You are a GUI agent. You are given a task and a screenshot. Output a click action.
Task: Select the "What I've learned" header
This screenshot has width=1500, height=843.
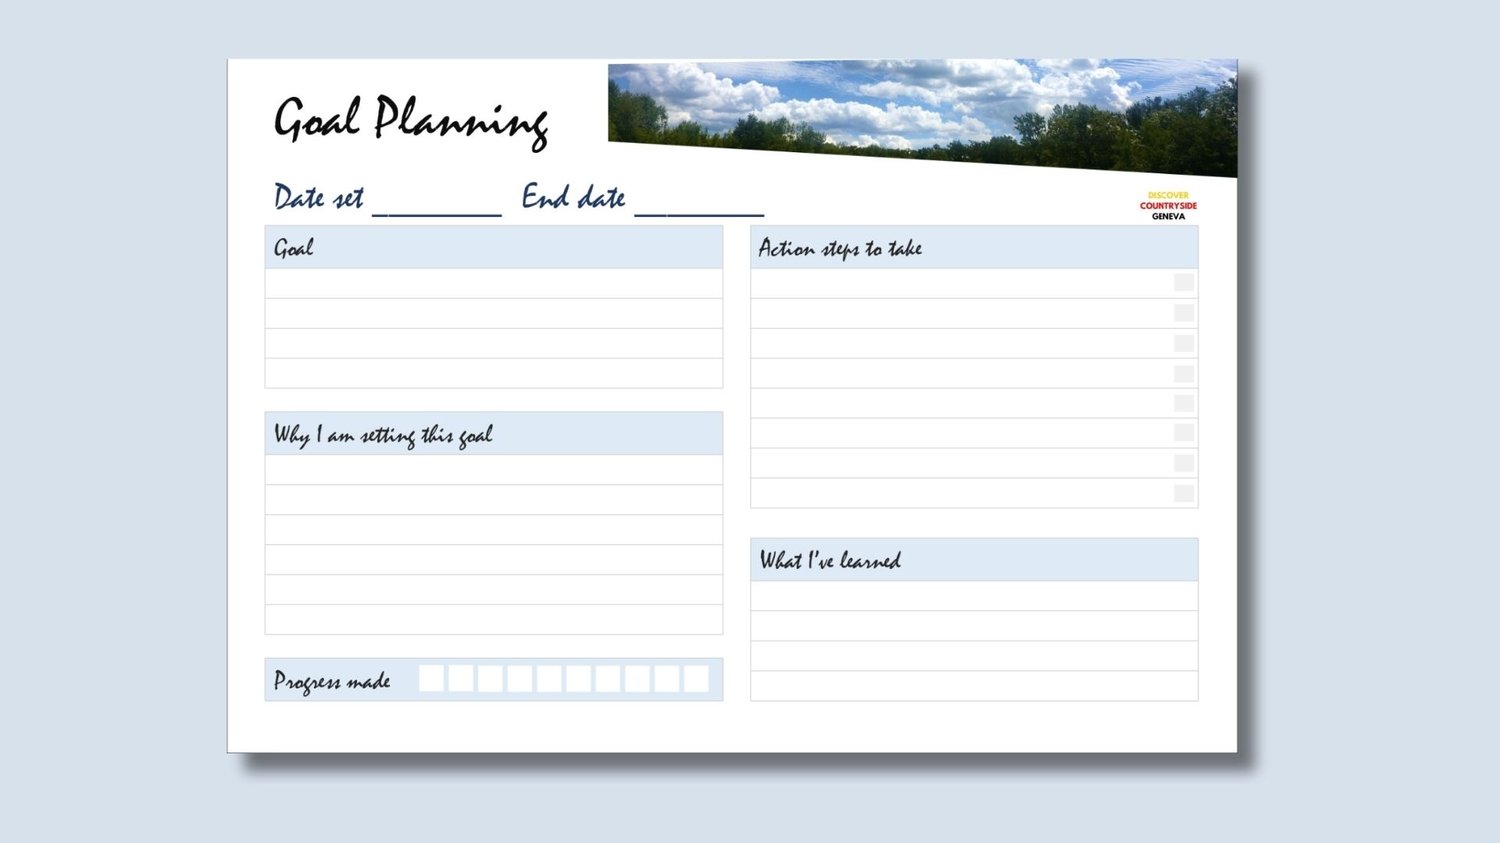click(974, 560)
